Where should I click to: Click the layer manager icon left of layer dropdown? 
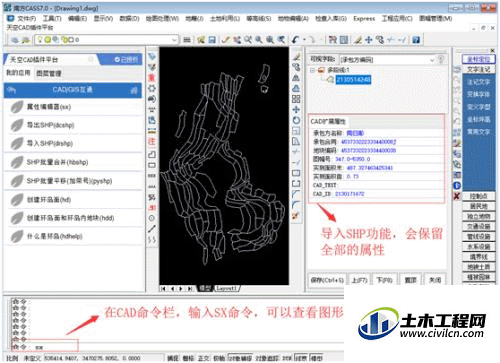coord(15,40)
